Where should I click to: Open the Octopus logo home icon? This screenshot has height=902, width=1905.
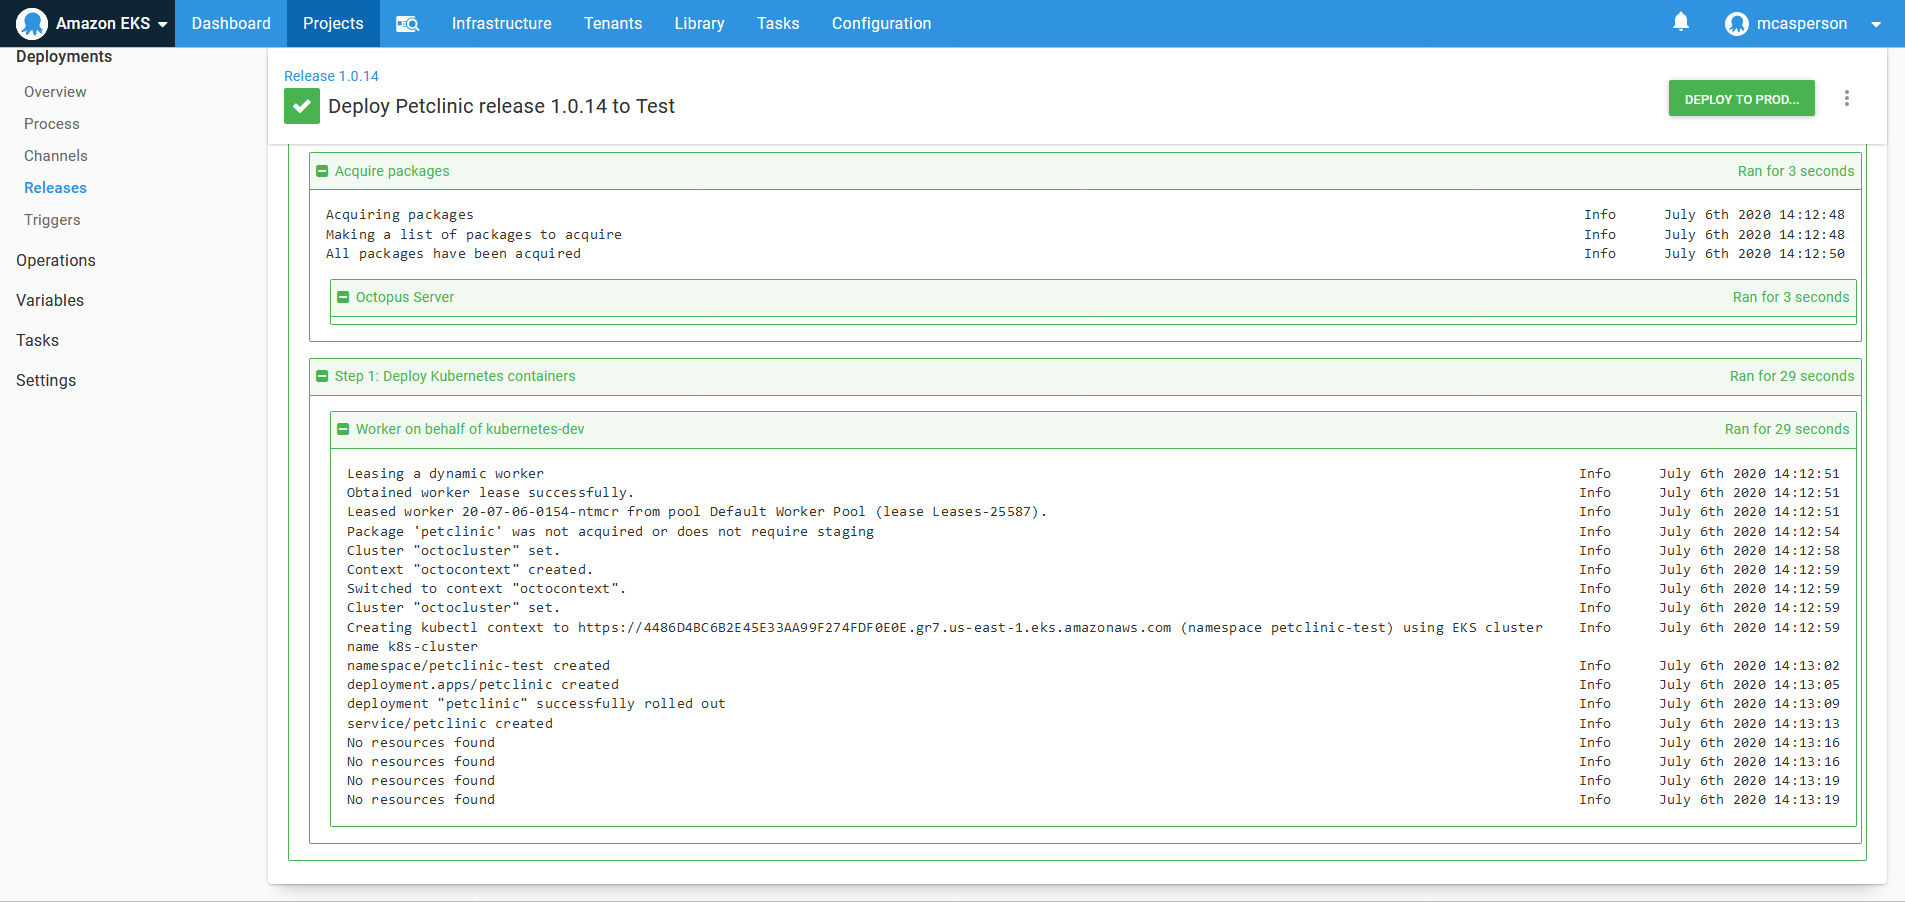pyautogui.click(x=30, y=23)
